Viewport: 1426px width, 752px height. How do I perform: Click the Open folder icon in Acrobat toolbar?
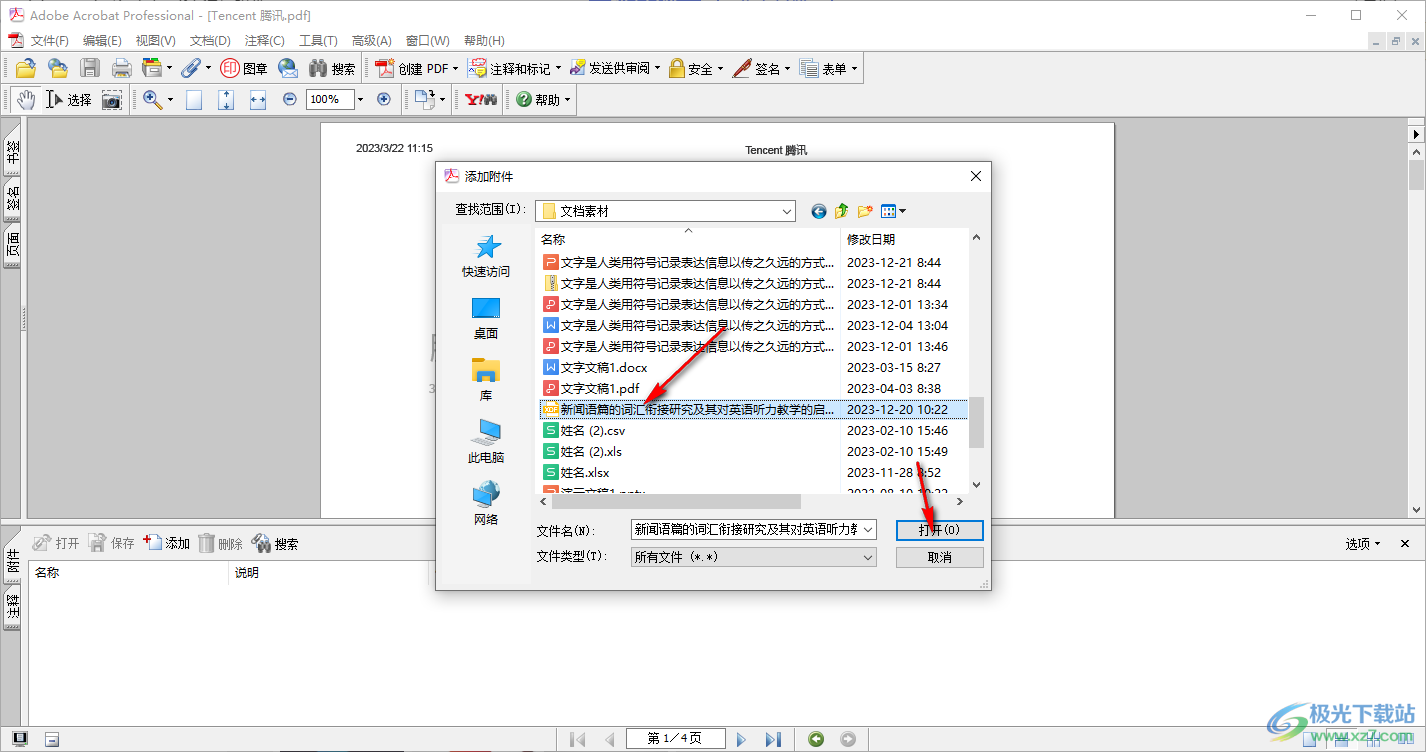pyautogui.click(x=26, y=68)
